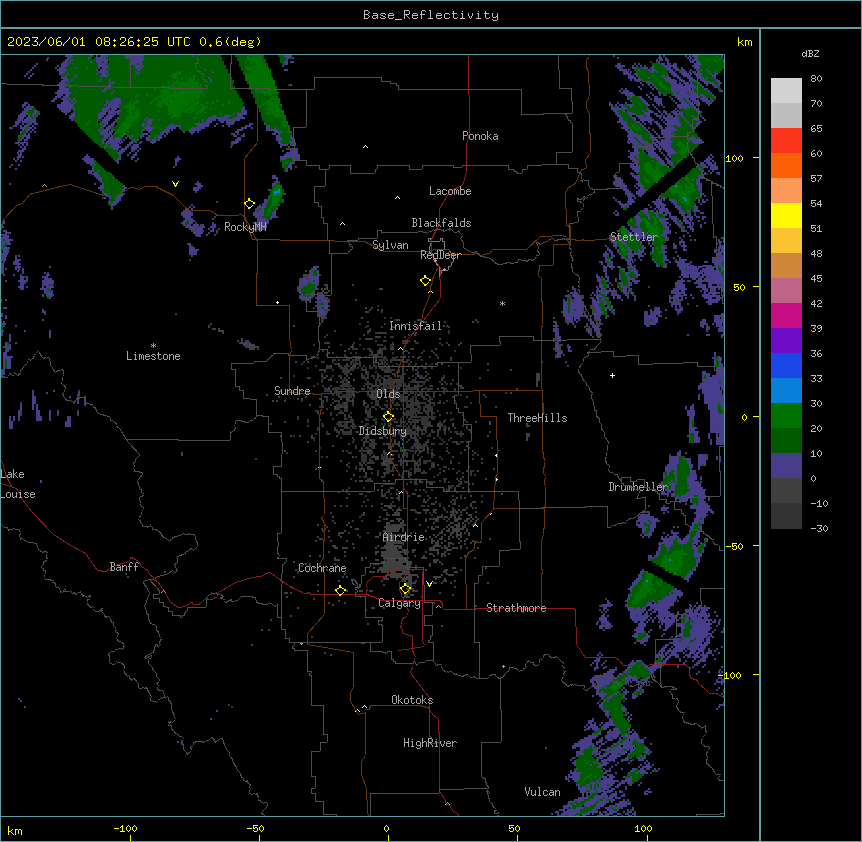The width and height of the screenshot is (862, 842).
Task: Click the 80 value on dBZ scale
Action: pyautogui.click(x=816, y=79)
